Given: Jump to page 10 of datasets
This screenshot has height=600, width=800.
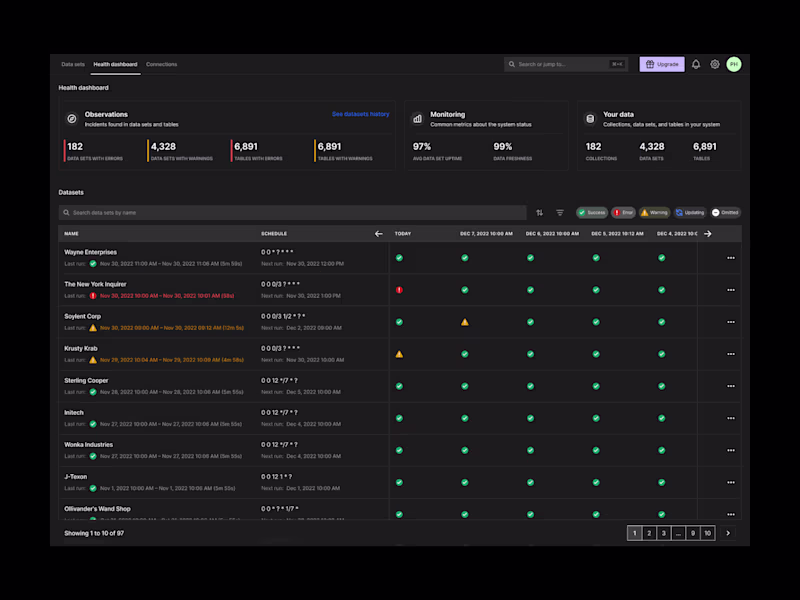Looking at the screenshot, I should [x=708, y=533].
